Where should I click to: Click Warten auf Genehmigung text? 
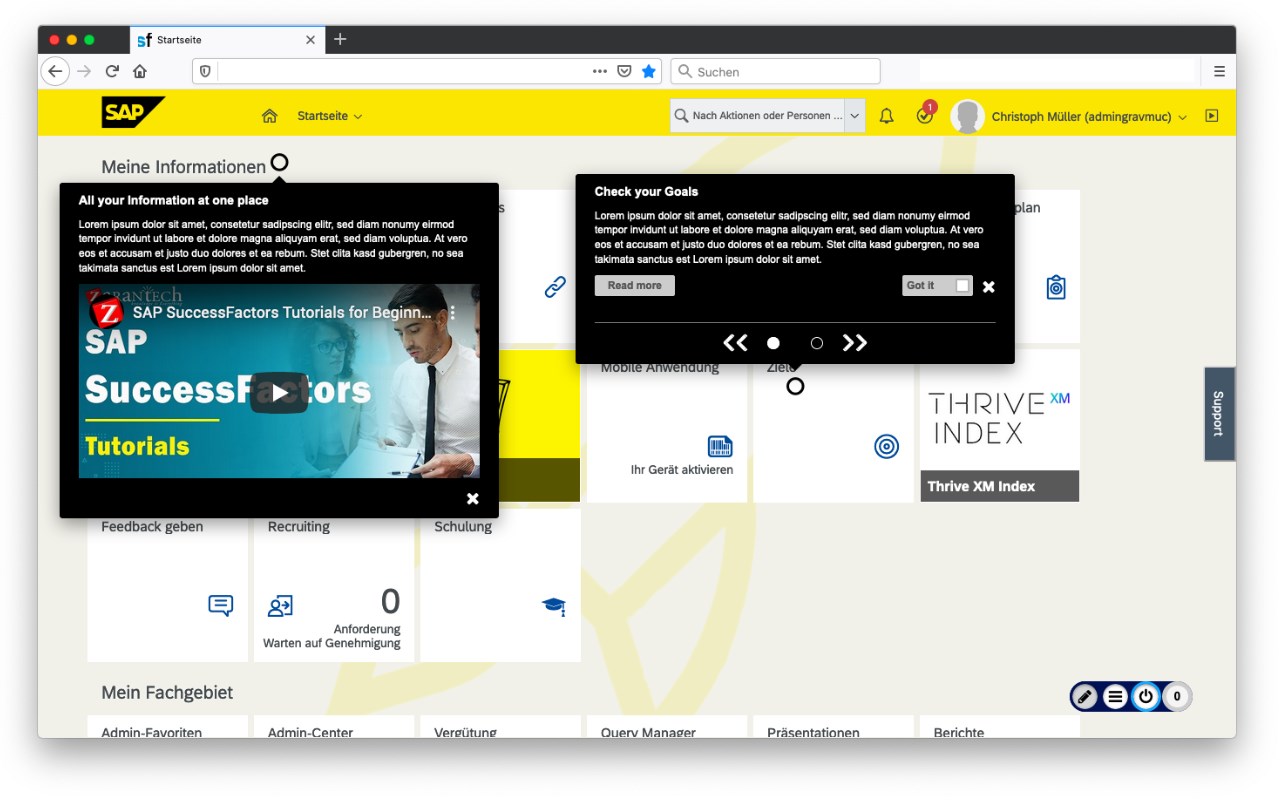click(x=332, y=643)
